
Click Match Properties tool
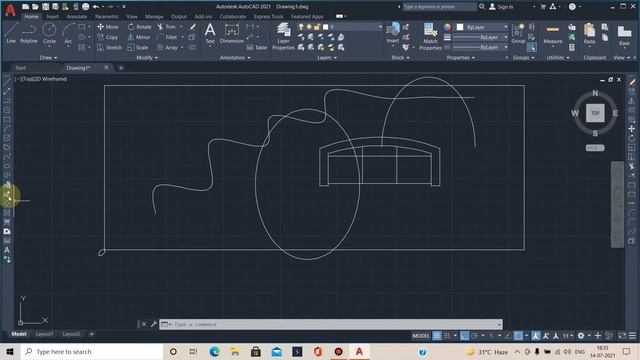pos(430,37)
